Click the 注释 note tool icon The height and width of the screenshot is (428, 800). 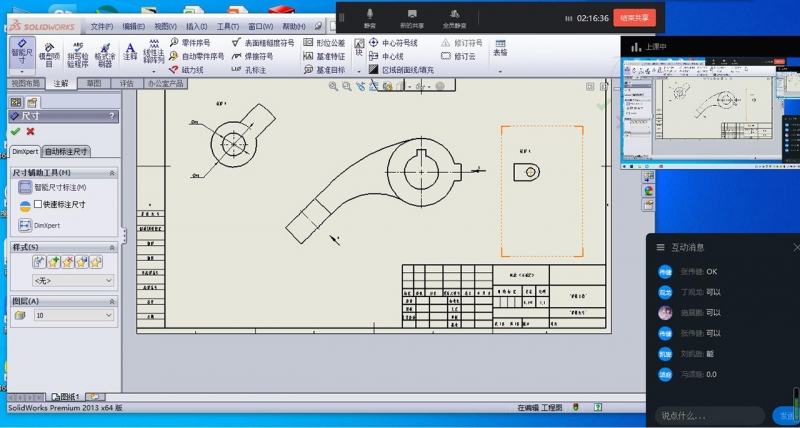point(130,52)
